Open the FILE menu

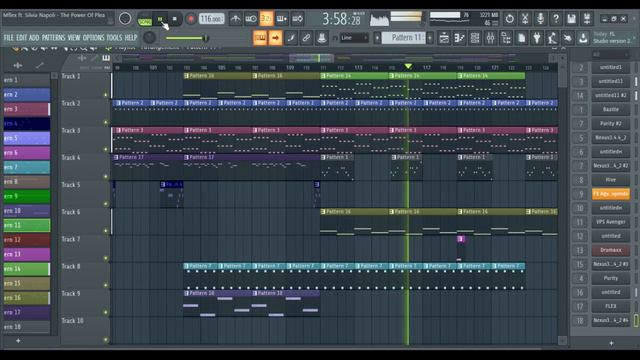pyautogui.click(x=9, y=38)
